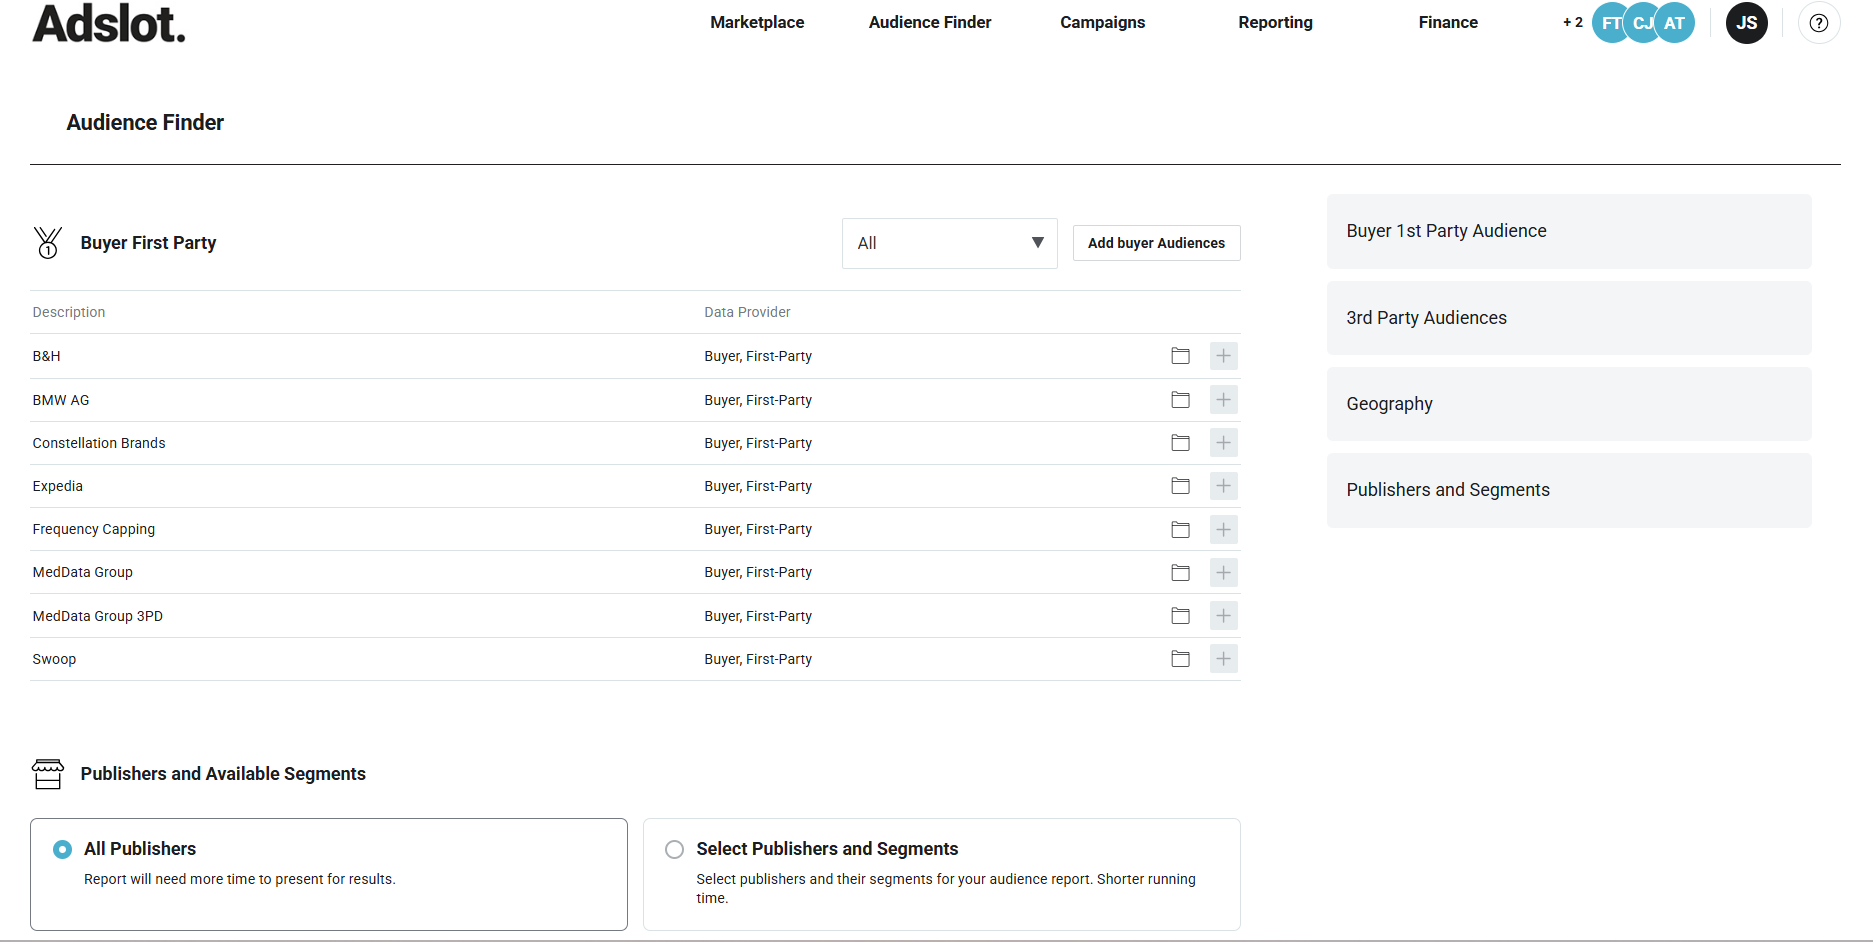Screen dimensions: 1873x942
Task: Select the All Publishers radio button
Action: pyautogui.click(x=63, y=849)
